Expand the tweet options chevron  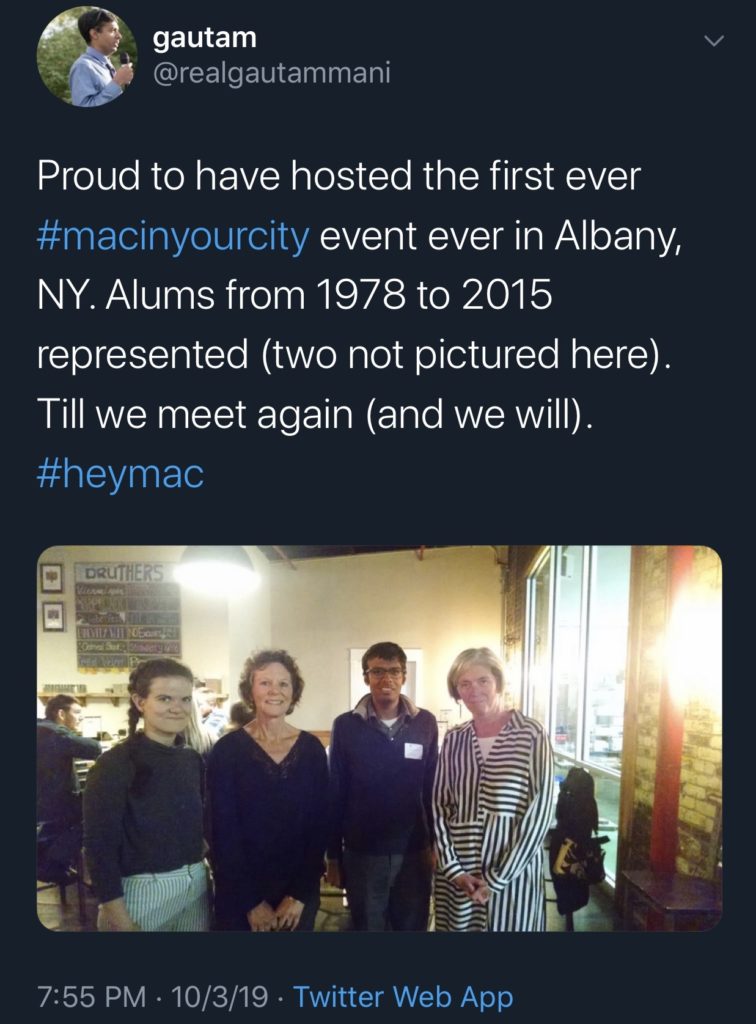(x=713, y=41)
